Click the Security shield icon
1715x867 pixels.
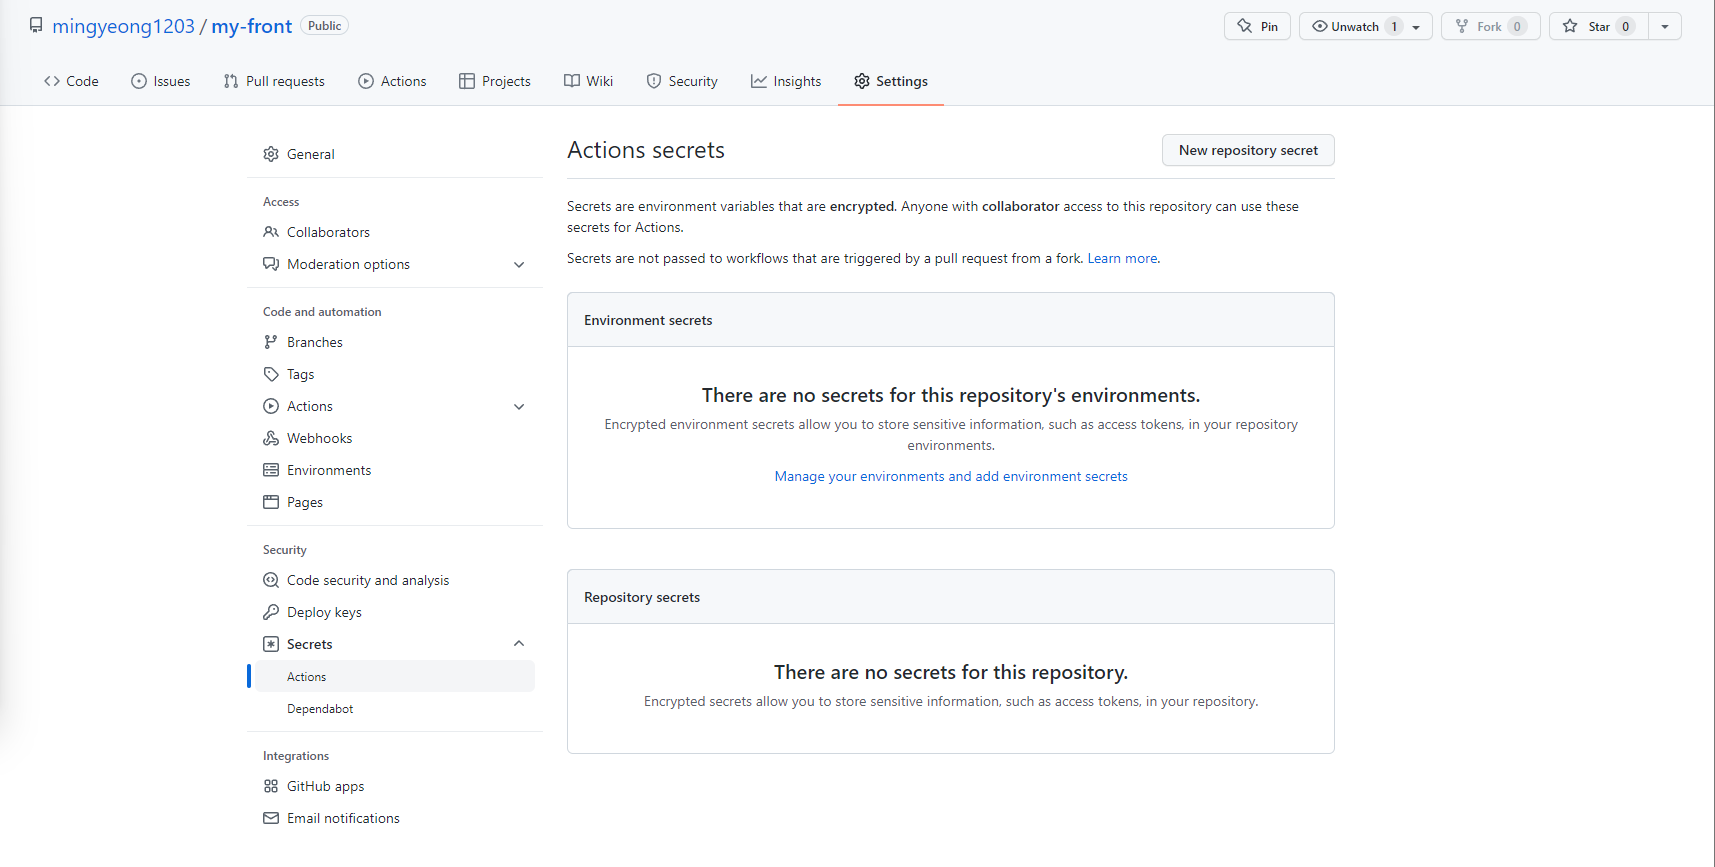[x=654, y=81]
